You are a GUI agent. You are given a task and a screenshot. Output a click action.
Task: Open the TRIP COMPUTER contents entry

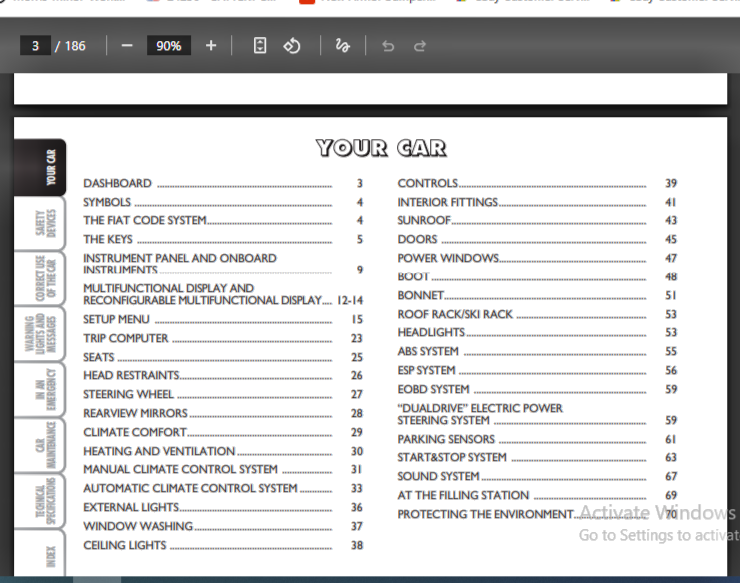126,339
